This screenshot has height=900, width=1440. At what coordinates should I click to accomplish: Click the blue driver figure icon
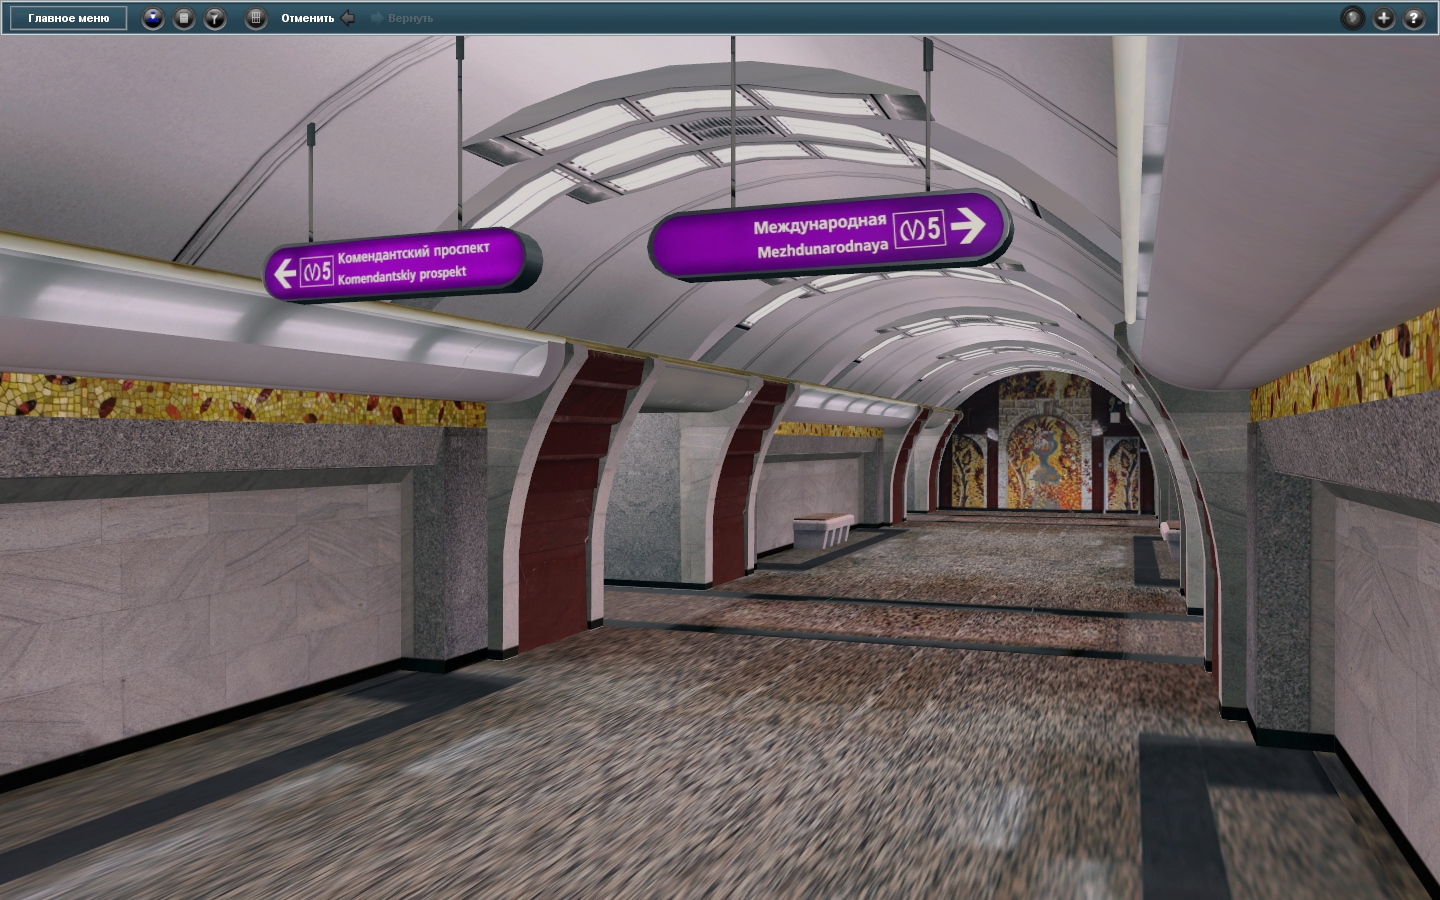[x=153, y=18]
